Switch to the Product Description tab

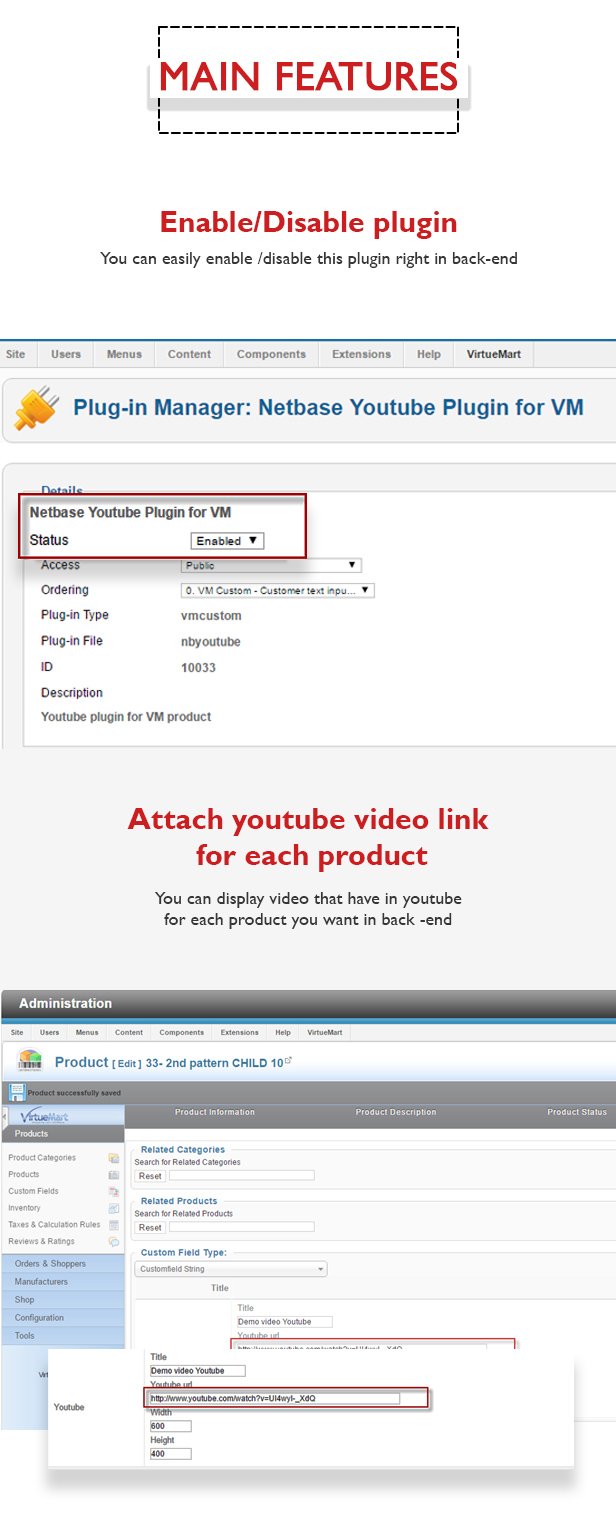point(396,1112)
